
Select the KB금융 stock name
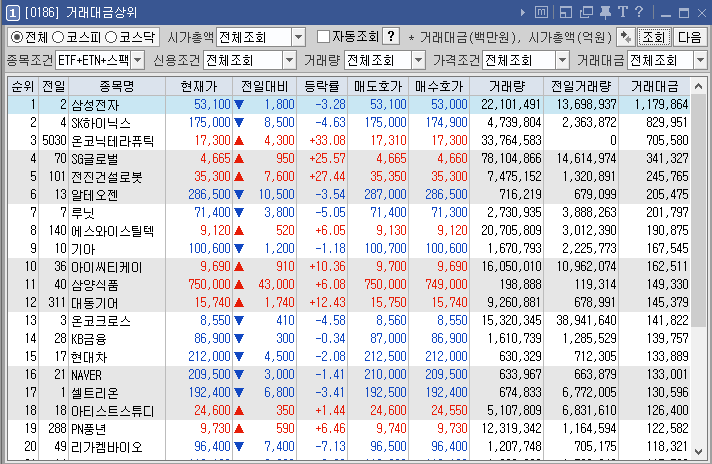(x=89, y=339)
